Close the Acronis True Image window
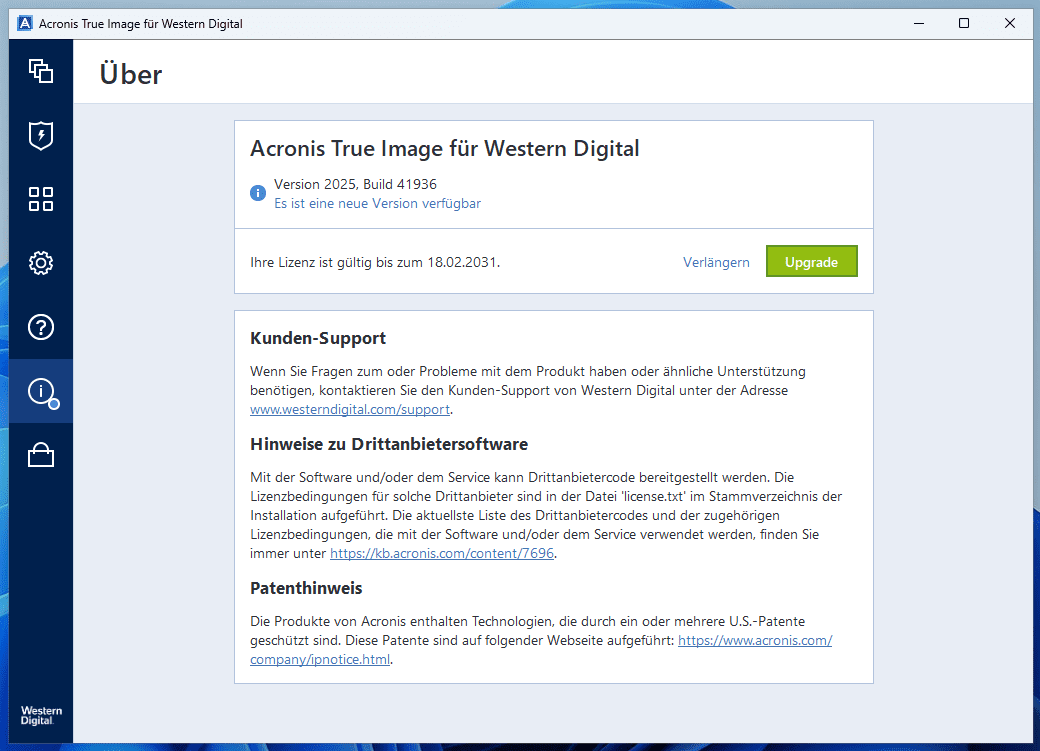 (1009, 23)
